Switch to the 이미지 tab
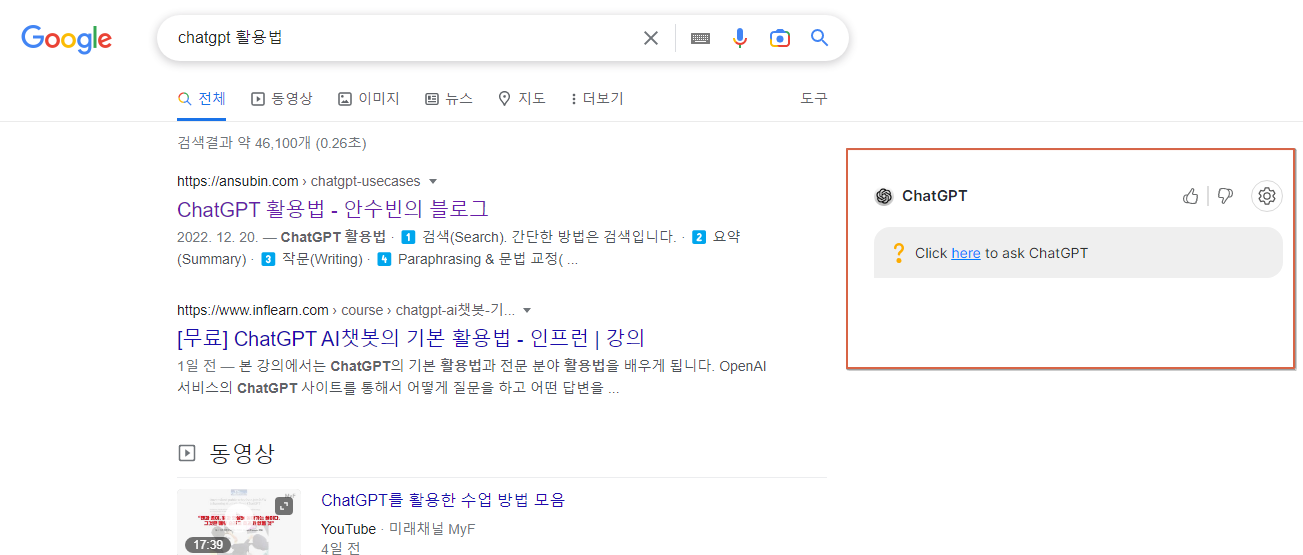The height and width of the screenshot is (555, 1303). [369, 98]
